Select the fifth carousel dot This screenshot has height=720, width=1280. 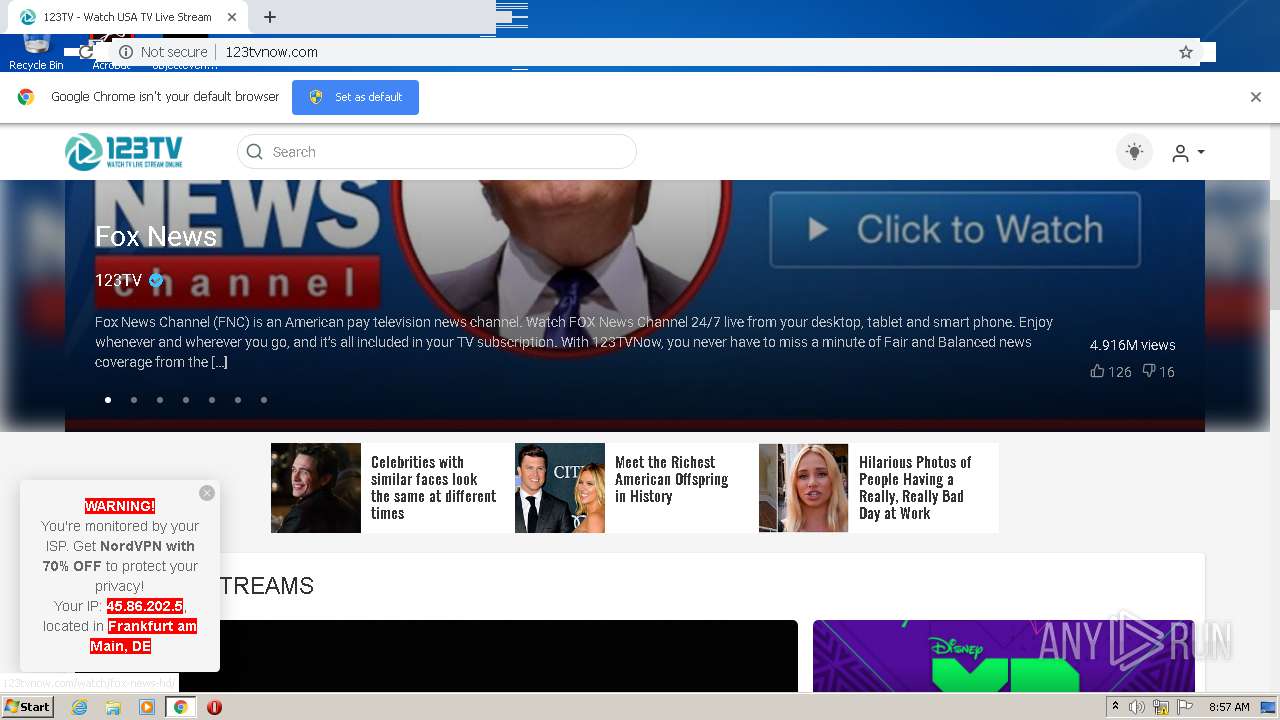pyautogui.click(x=212, y=400)
